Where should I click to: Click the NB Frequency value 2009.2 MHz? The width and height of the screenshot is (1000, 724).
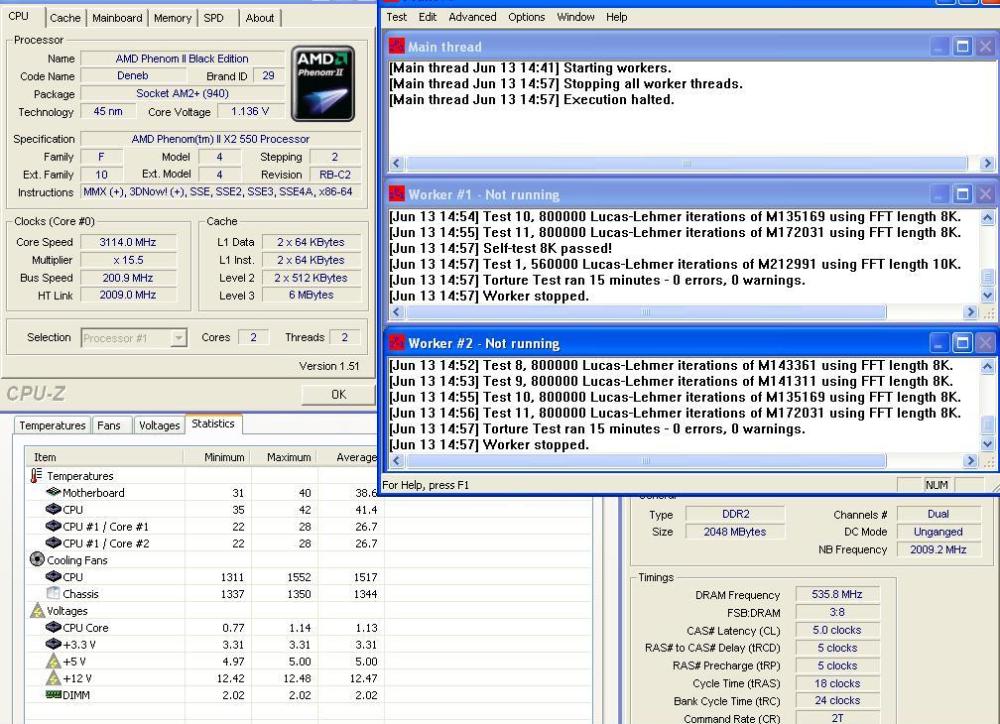point(938,549)
